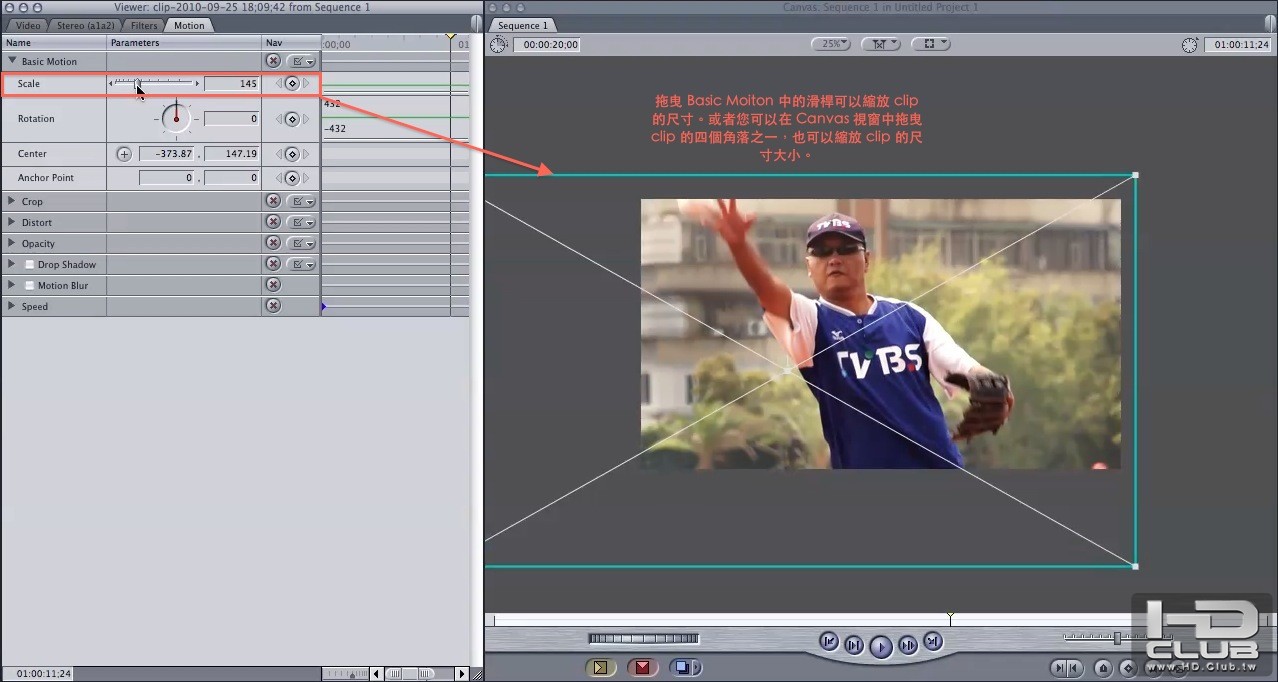Open the replace edit options arrow

point(697,667)
